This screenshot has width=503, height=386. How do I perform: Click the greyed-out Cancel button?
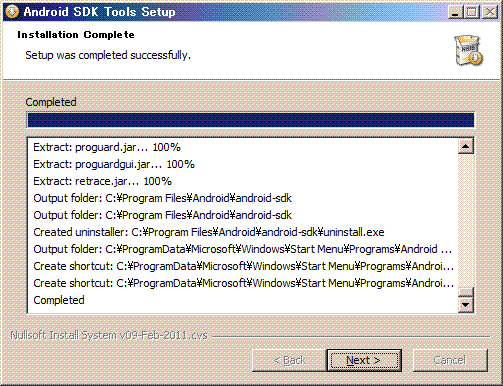click(x=450, y=360)
